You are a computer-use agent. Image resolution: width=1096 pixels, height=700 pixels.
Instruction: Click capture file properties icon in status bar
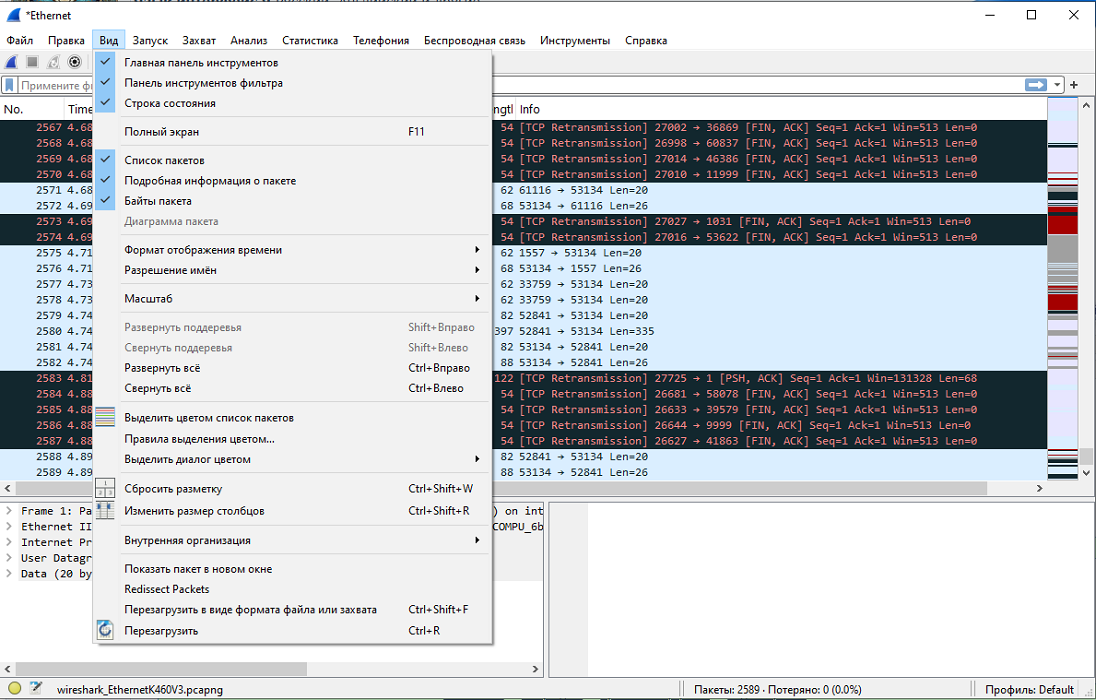click(x=36, y=689)
